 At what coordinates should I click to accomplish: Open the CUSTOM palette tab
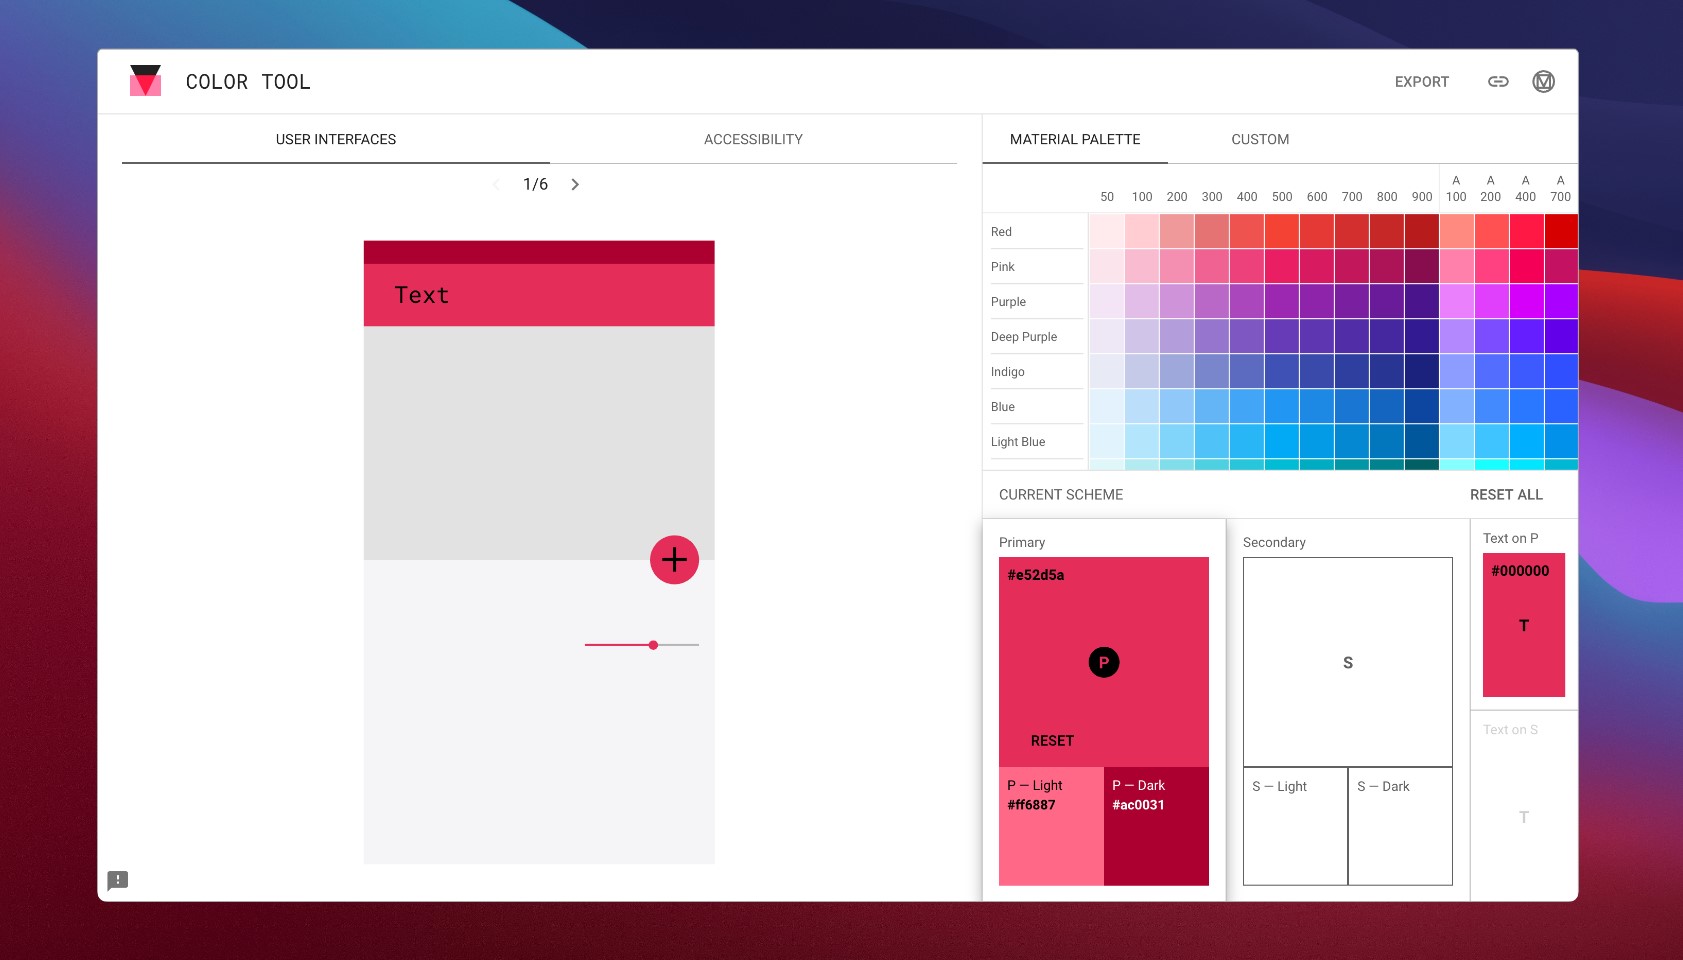tap(1259, 139)
